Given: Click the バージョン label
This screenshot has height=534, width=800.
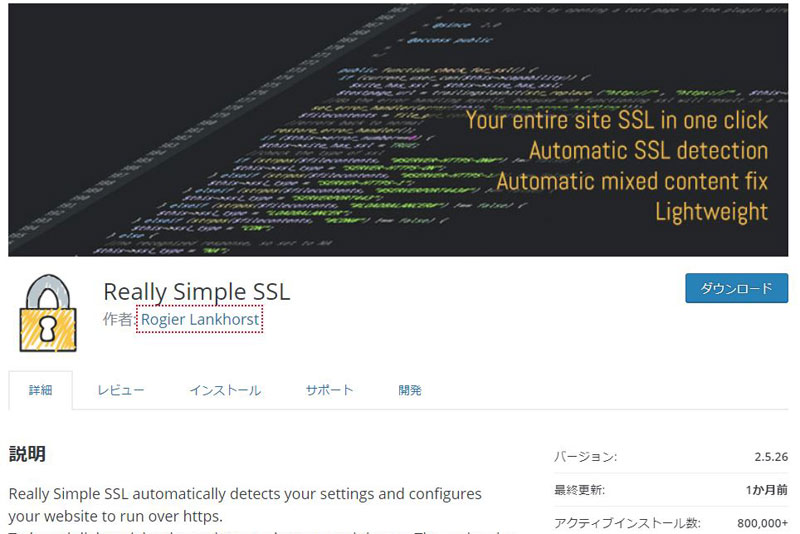Looking at the screenshot, I should pyautogui.click(x=585, y=456).
